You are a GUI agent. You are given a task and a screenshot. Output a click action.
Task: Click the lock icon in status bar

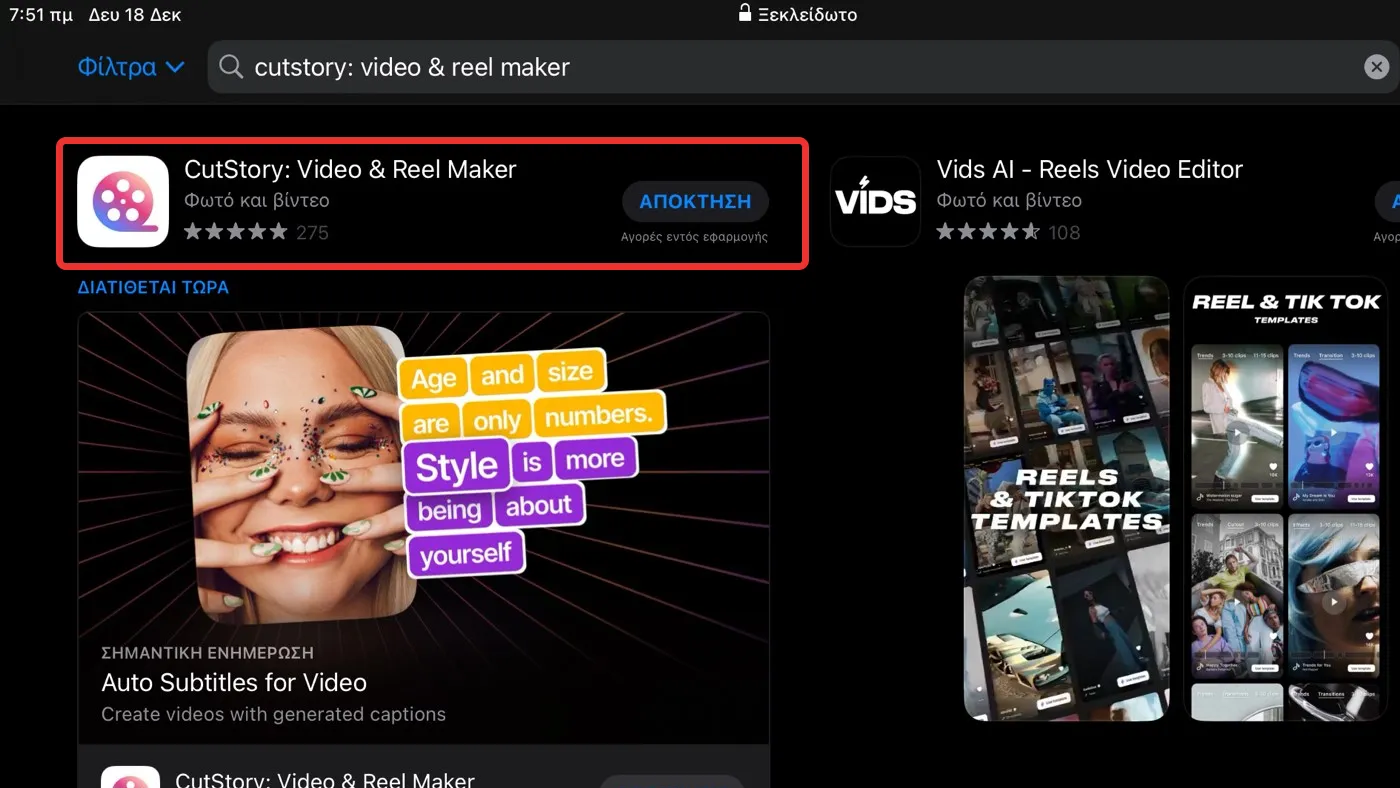(x=744, y=14)
